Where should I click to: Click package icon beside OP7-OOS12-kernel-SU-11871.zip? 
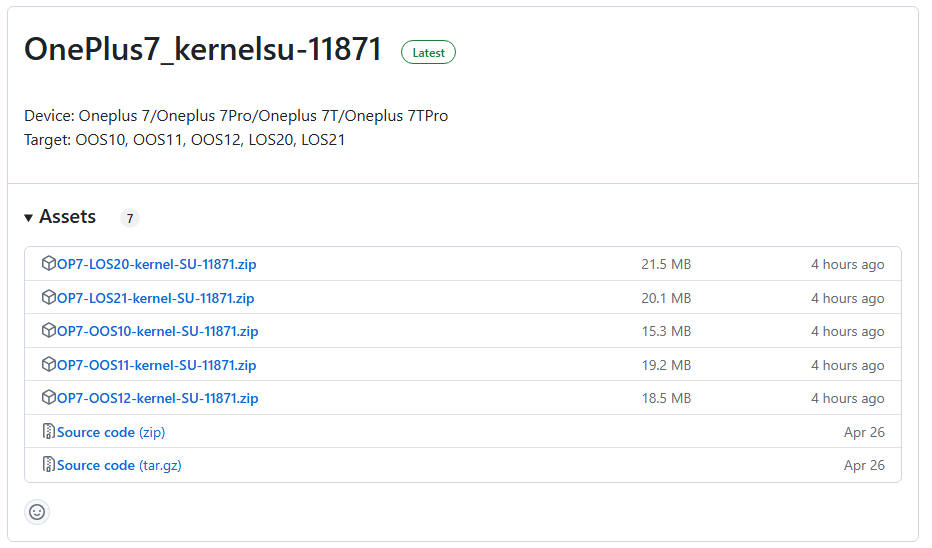49,398
